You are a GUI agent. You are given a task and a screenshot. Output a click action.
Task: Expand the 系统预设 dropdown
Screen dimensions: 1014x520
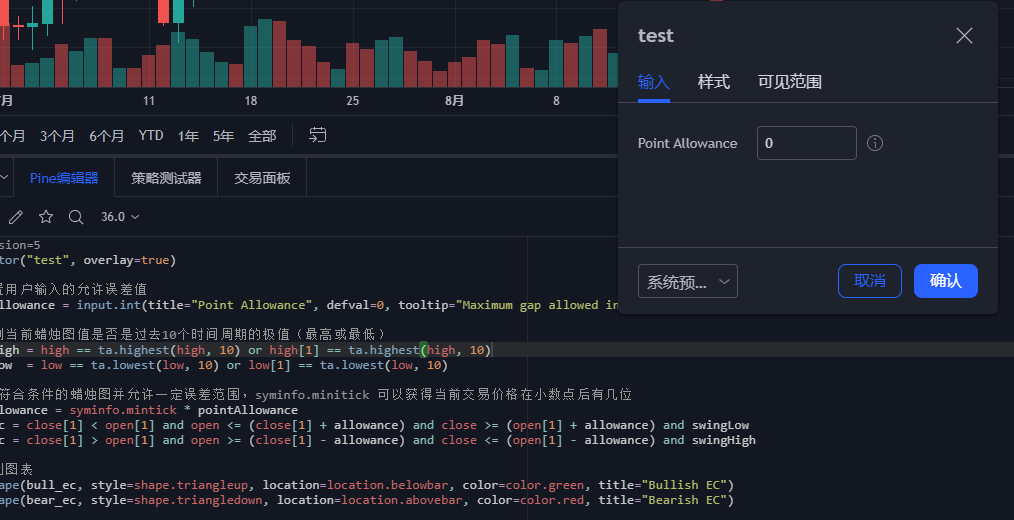pos(687,281)
